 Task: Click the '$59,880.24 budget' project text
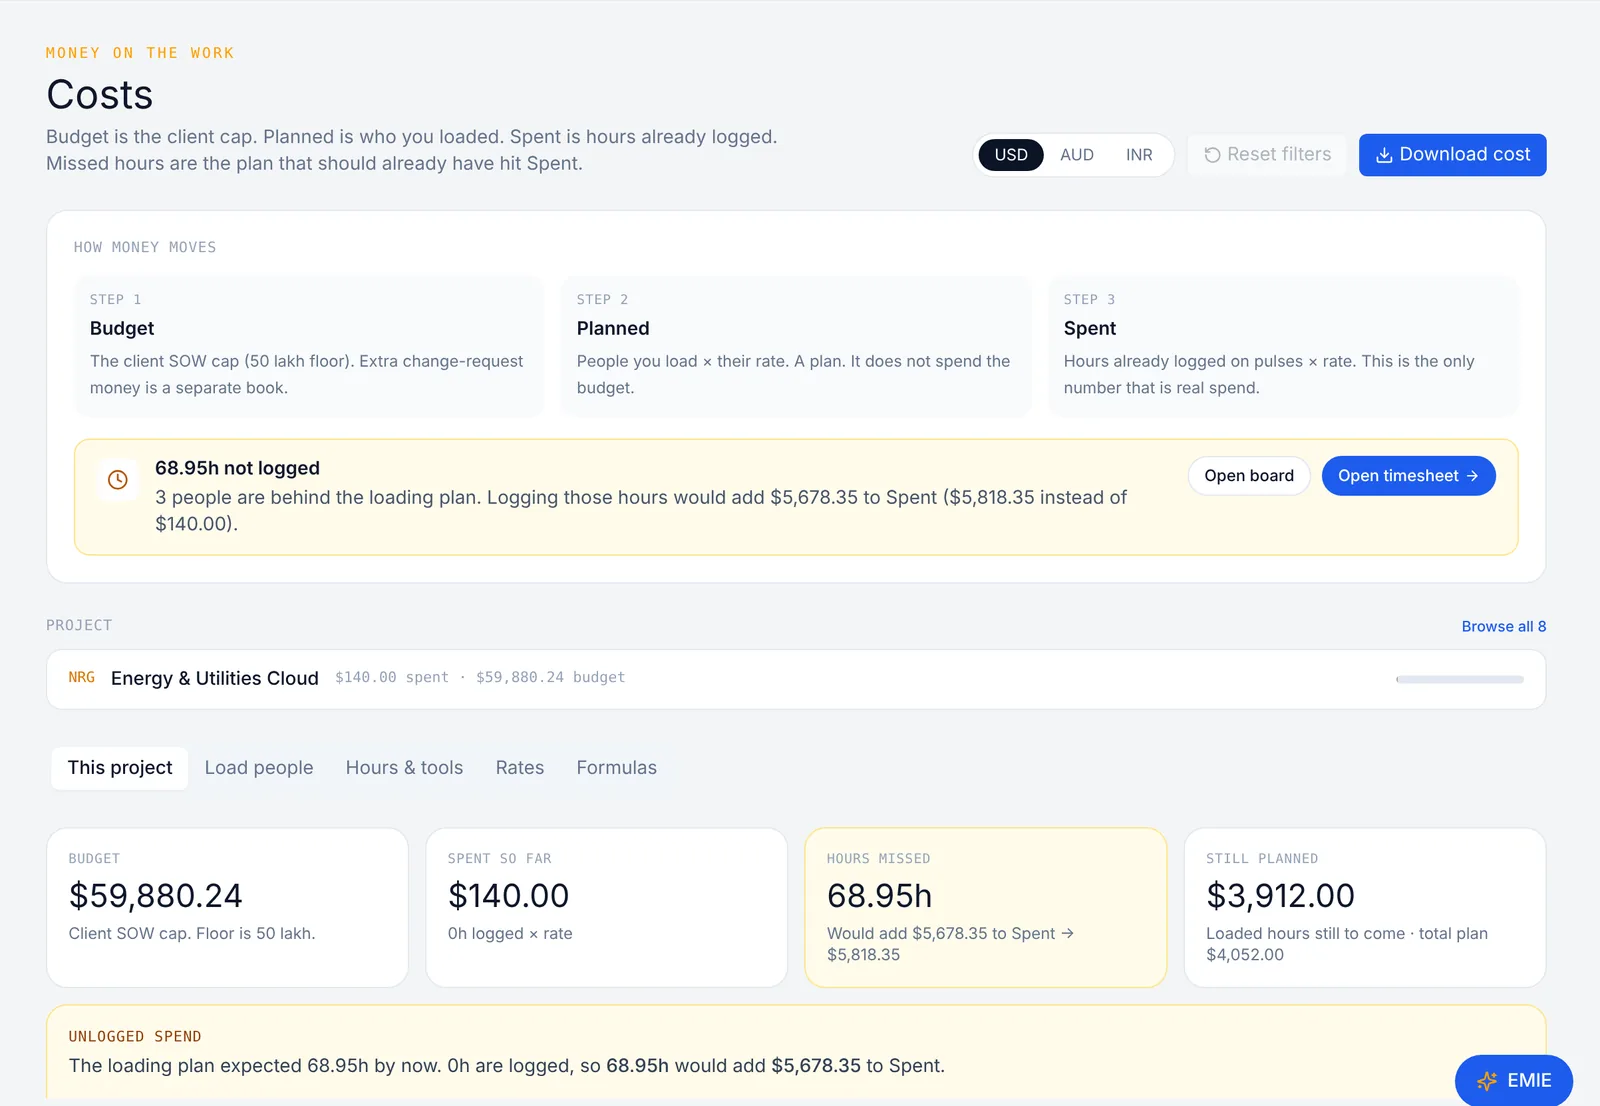tap(550, 678)
